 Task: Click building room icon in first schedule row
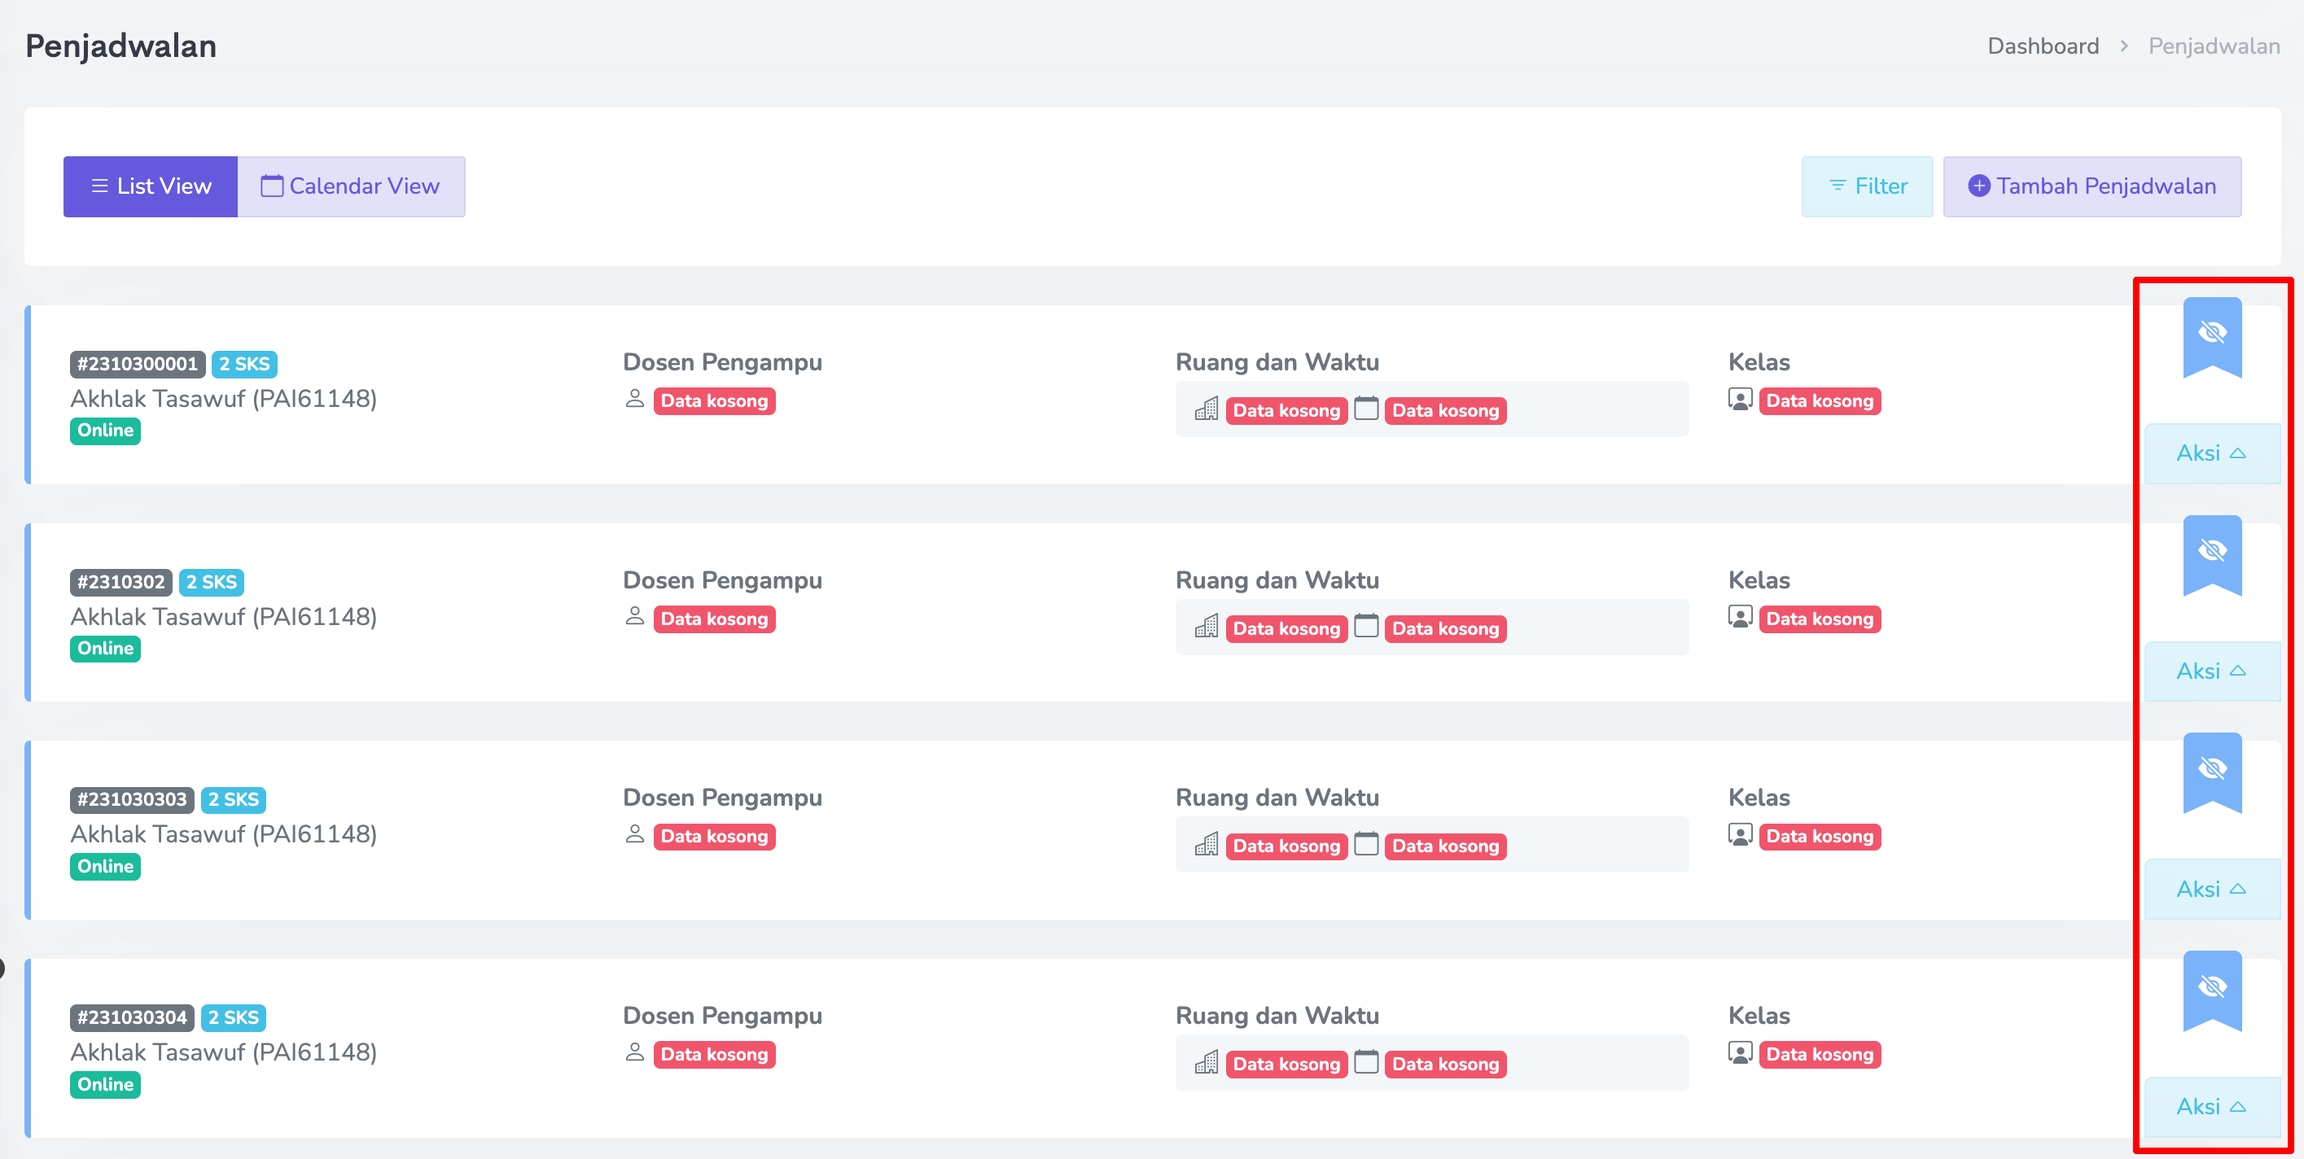tap(1206, 409)
